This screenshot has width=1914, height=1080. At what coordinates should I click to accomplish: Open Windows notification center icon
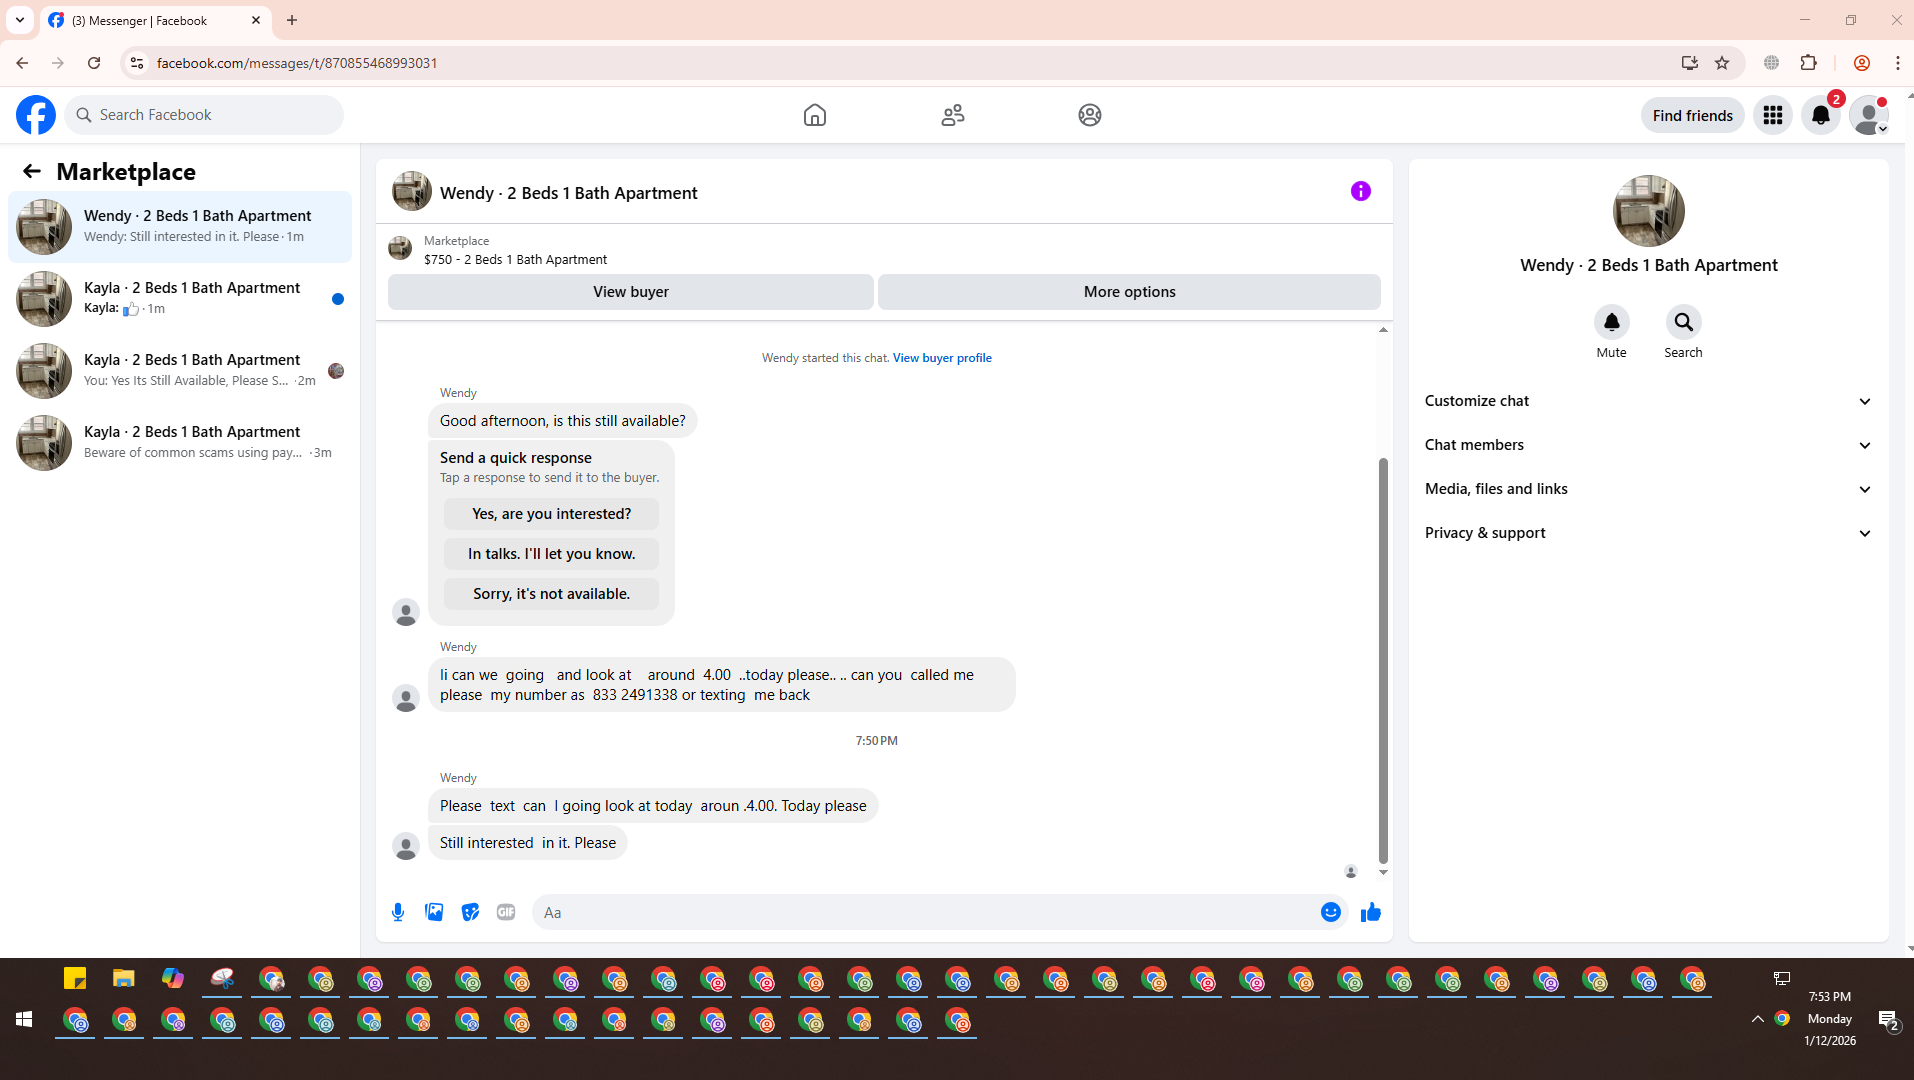(x=1888, y=1019)
